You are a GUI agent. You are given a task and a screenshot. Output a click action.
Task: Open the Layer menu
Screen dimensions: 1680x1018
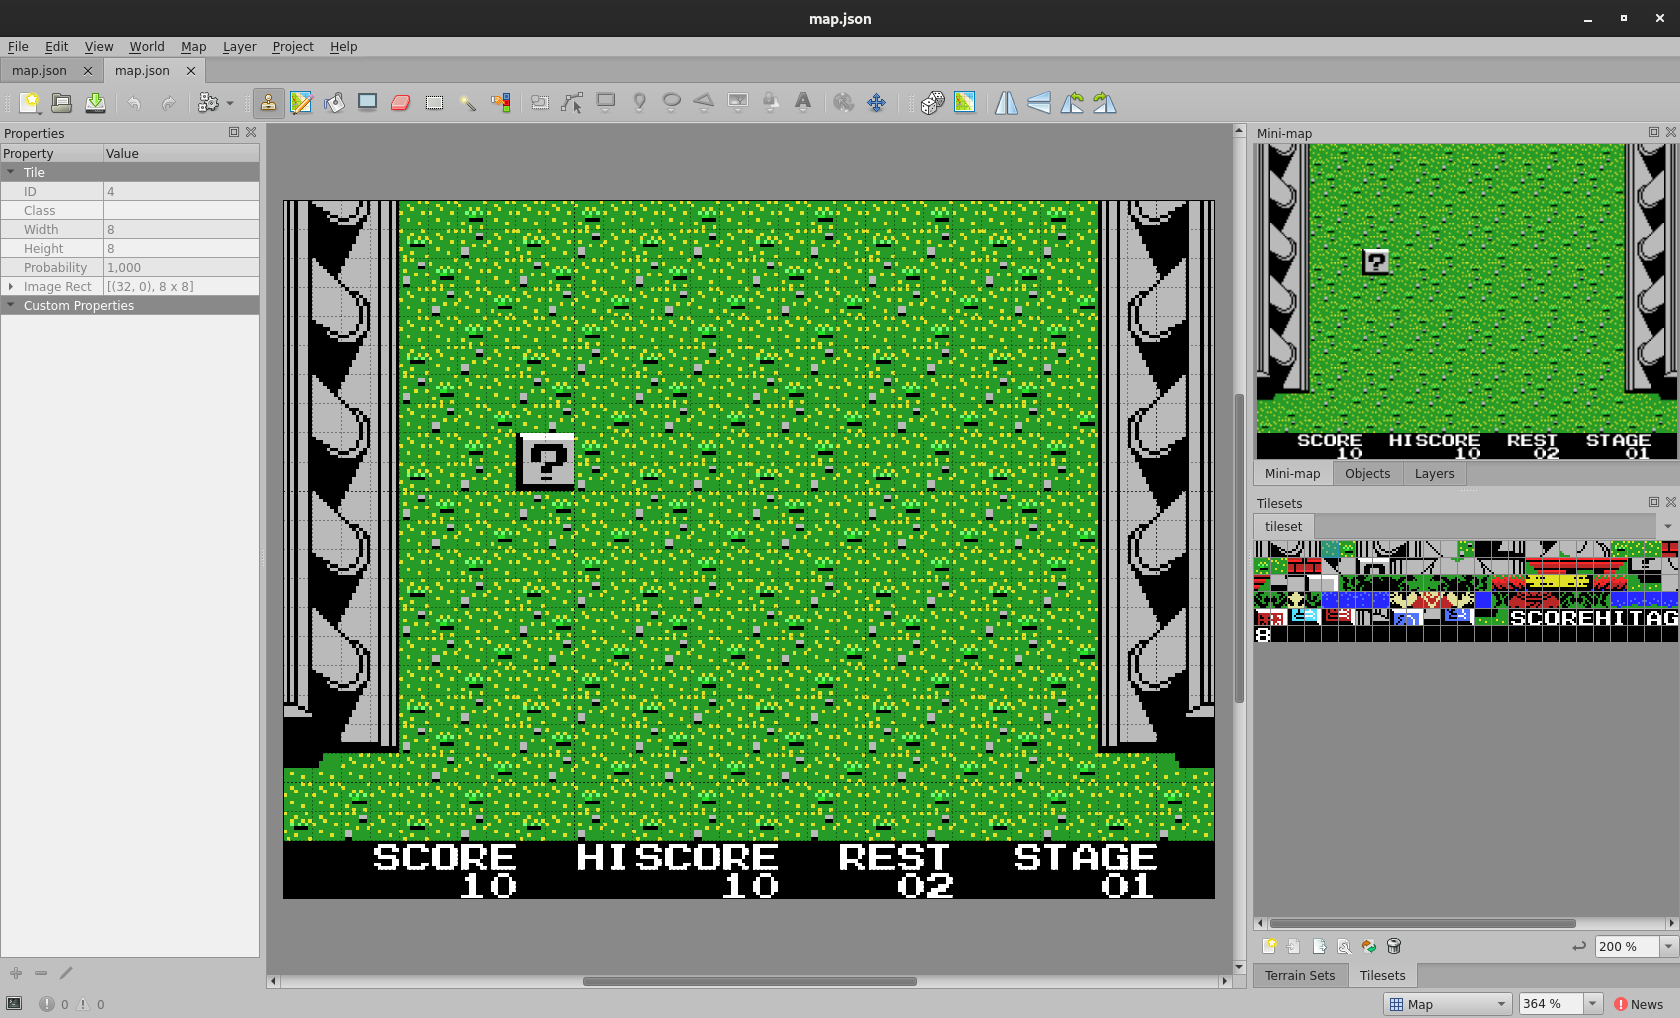pos(239,47)
